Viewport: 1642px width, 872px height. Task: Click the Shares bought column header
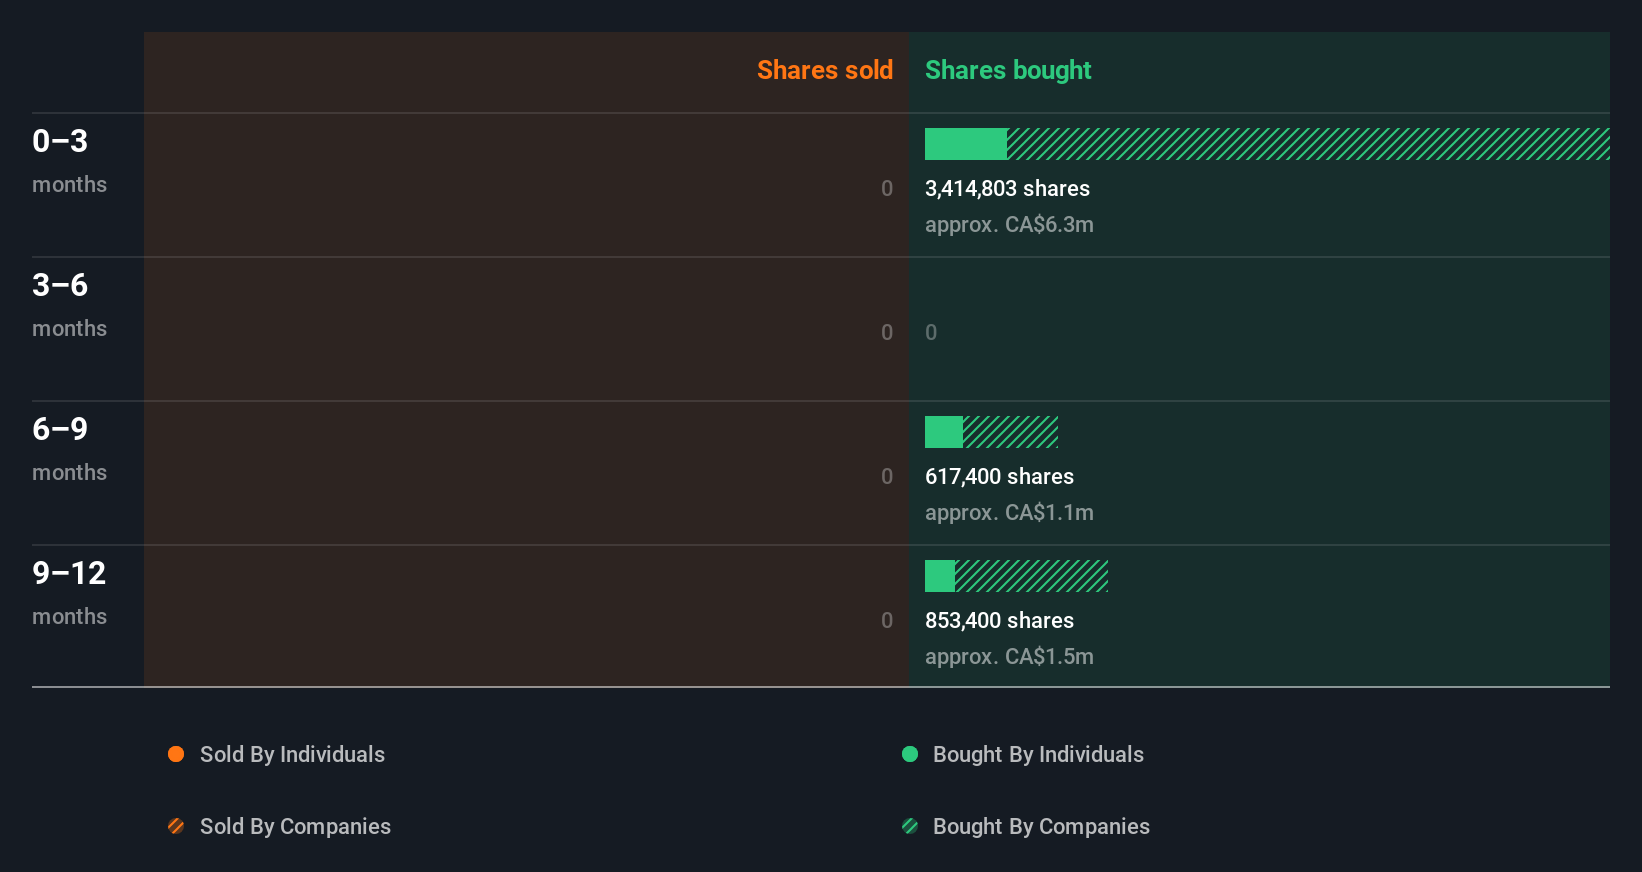[x=1008, y=70]
